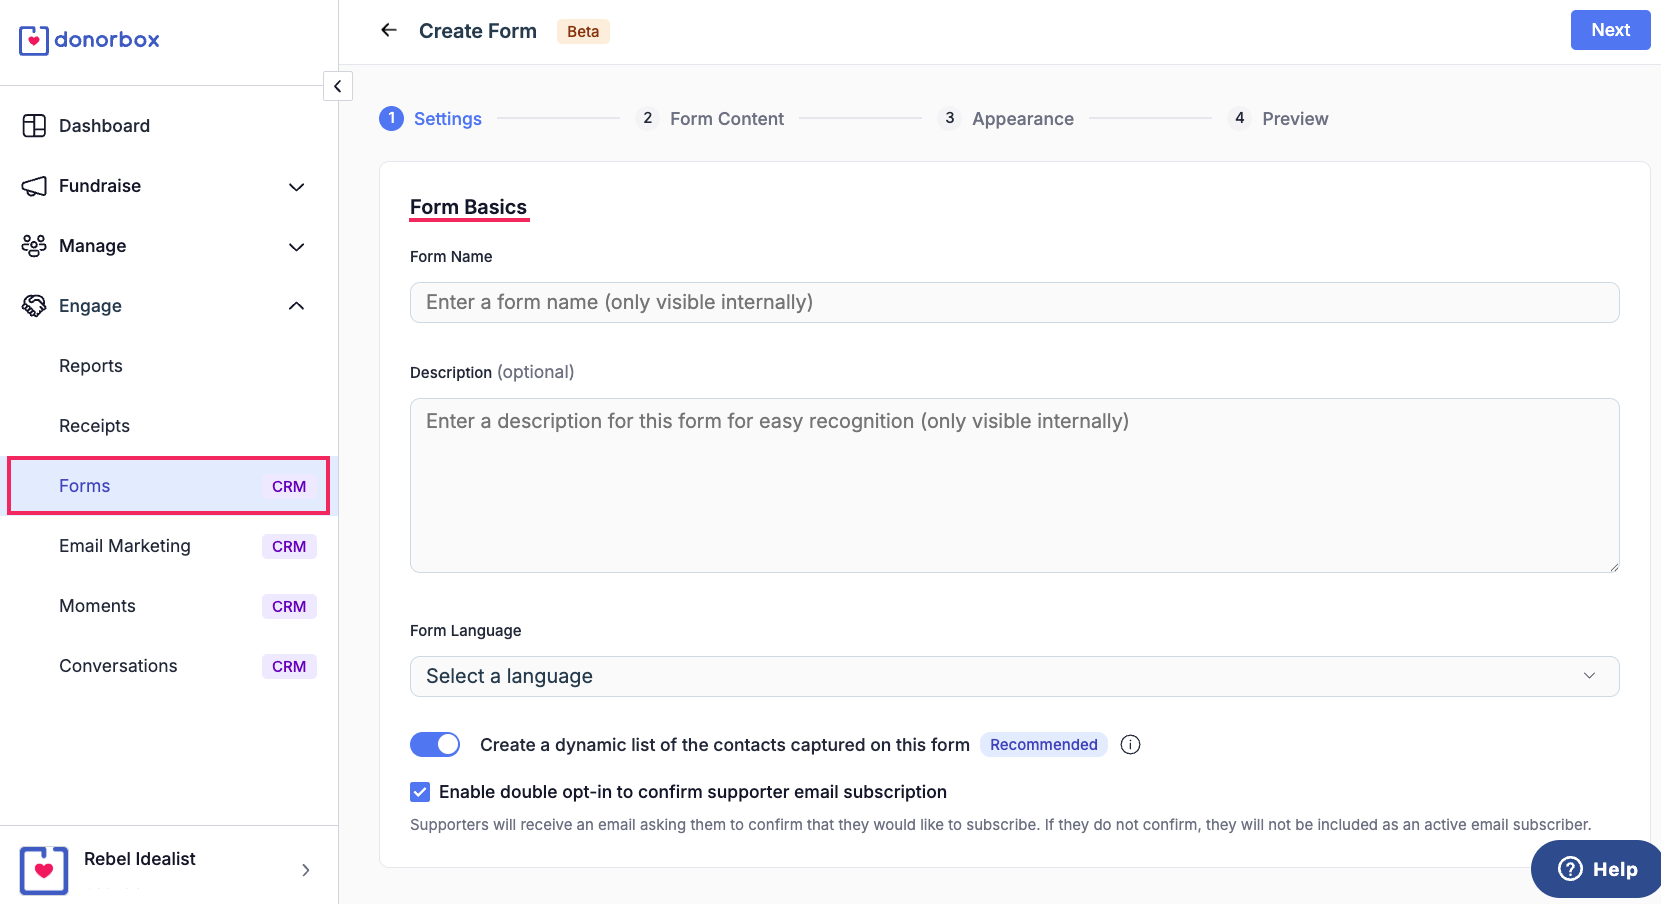Open Conversations in the sidebar
Screen dimensions: 1661x904
168,666
